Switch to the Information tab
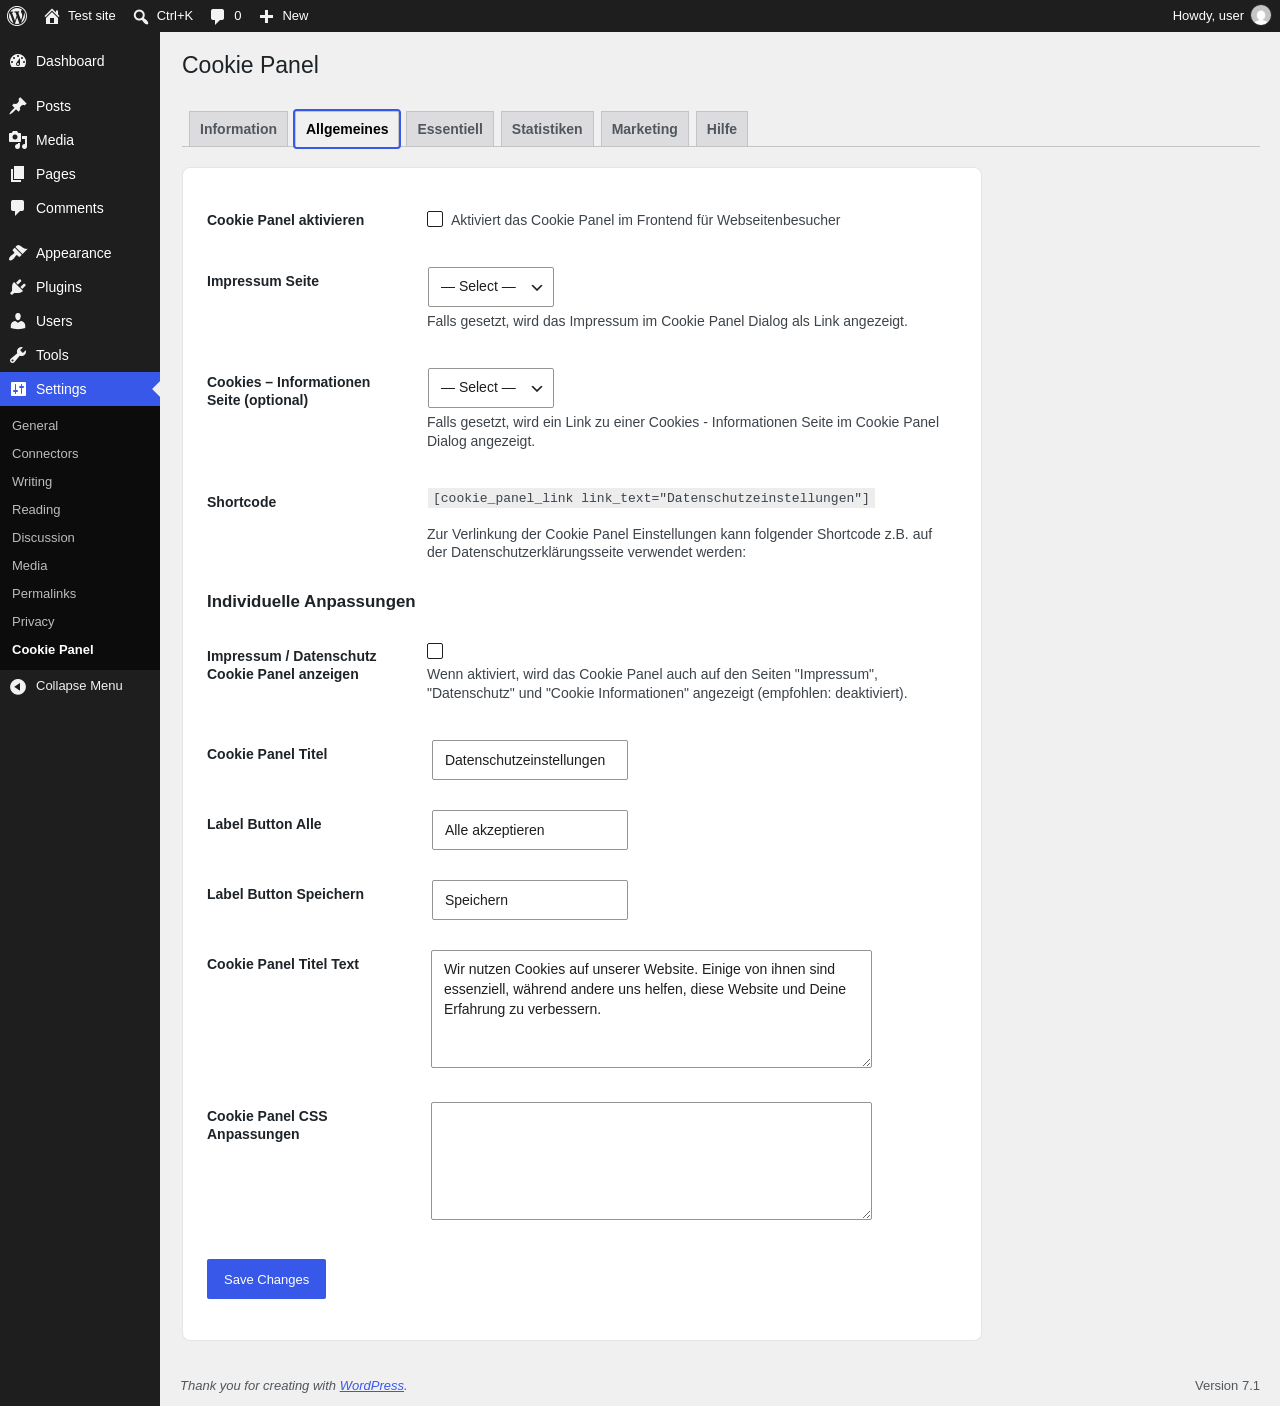Viewport: 1280px width, 1406px height. pos(238,129)
